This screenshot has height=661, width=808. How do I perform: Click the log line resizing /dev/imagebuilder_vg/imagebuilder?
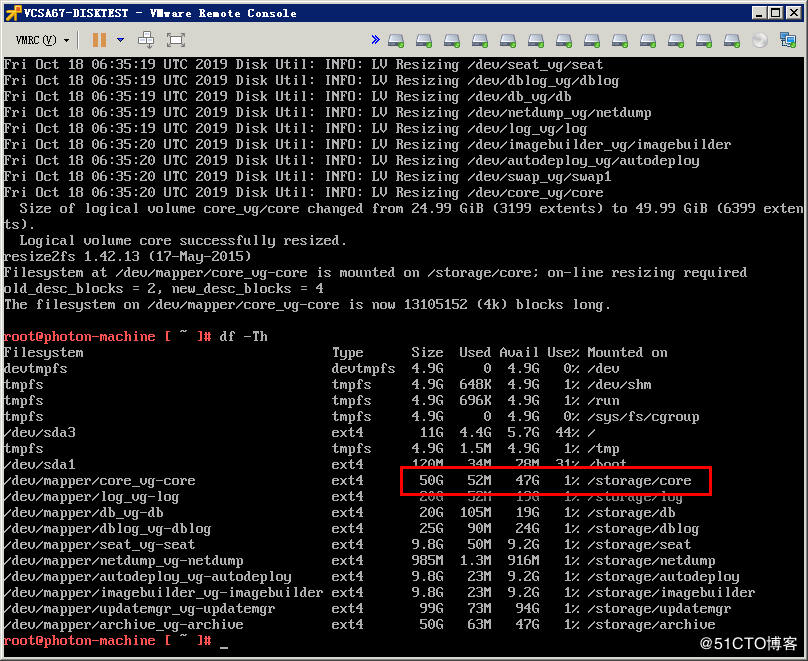(x=367, y=145)
